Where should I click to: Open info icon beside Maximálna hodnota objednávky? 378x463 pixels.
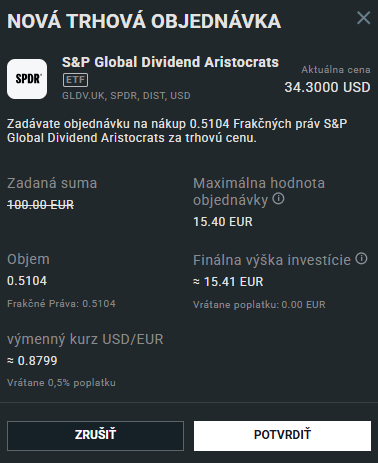pyautogui.click(x=278, y=199)
